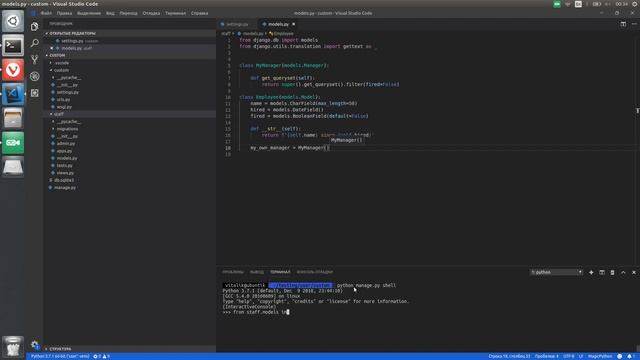The image size is (640, 360).
Task: Open the Search view in activity bar
Action: coord(34,43)
